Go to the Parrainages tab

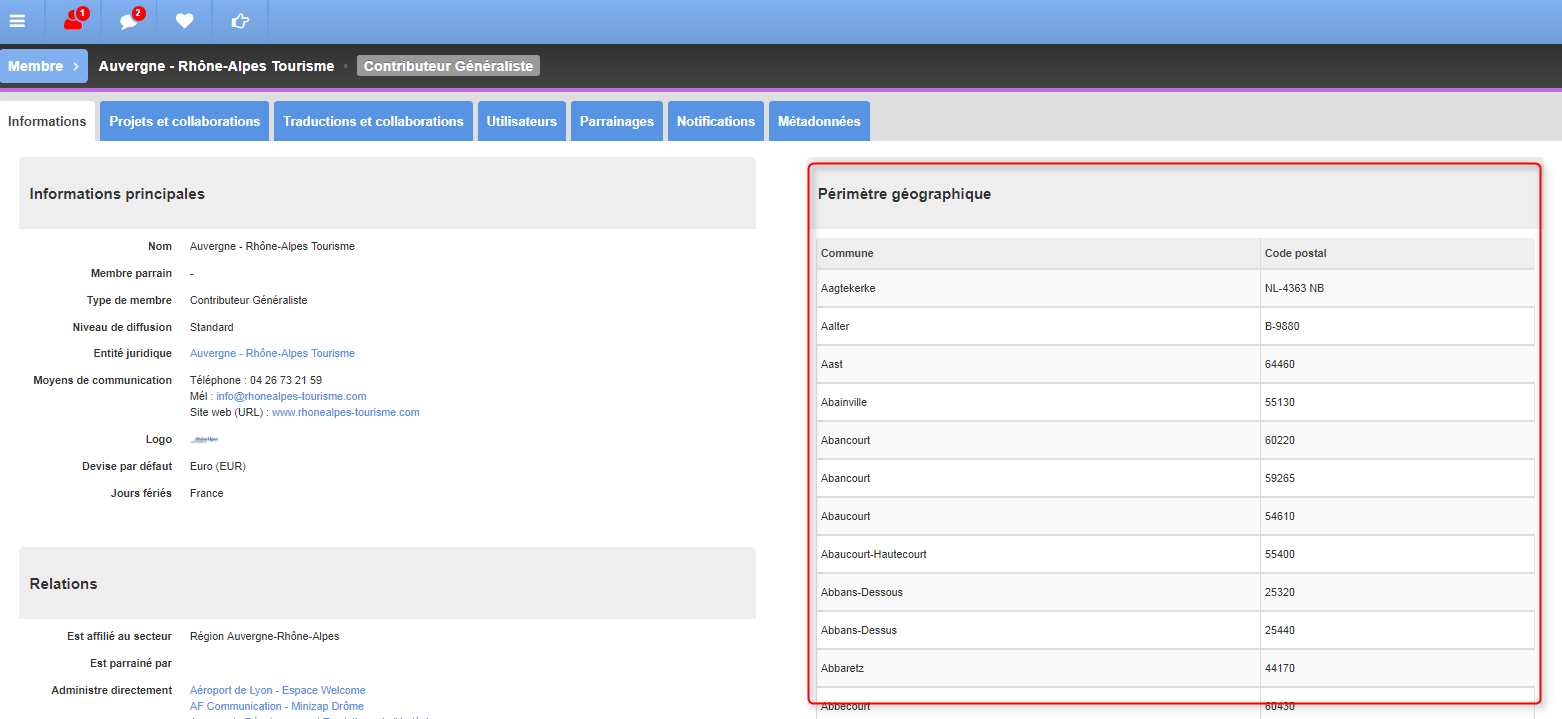(617, 121)
